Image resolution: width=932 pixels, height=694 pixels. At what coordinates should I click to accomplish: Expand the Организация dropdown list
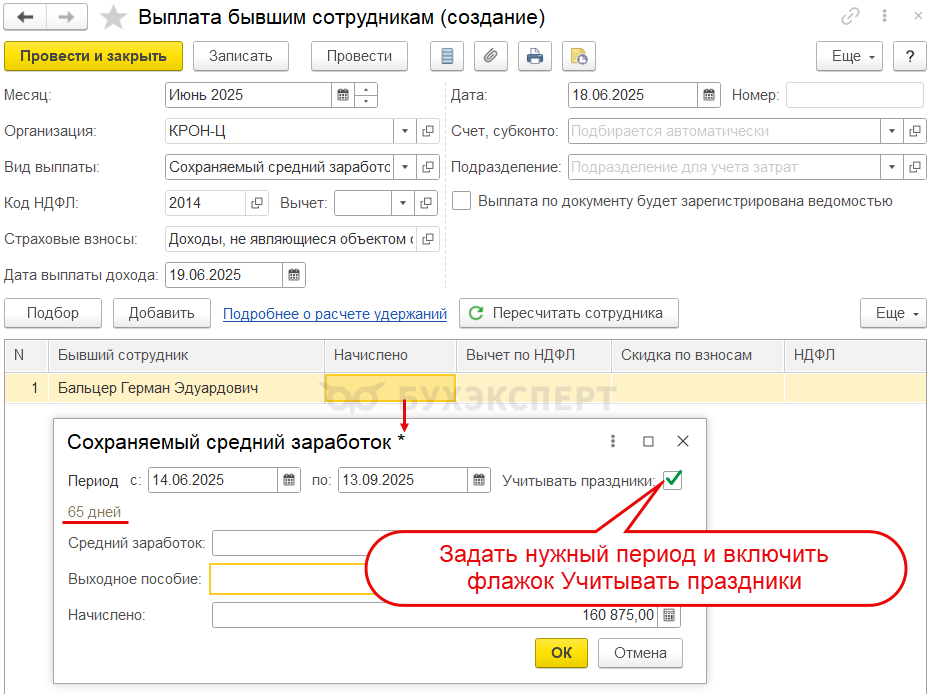[405, 131]
